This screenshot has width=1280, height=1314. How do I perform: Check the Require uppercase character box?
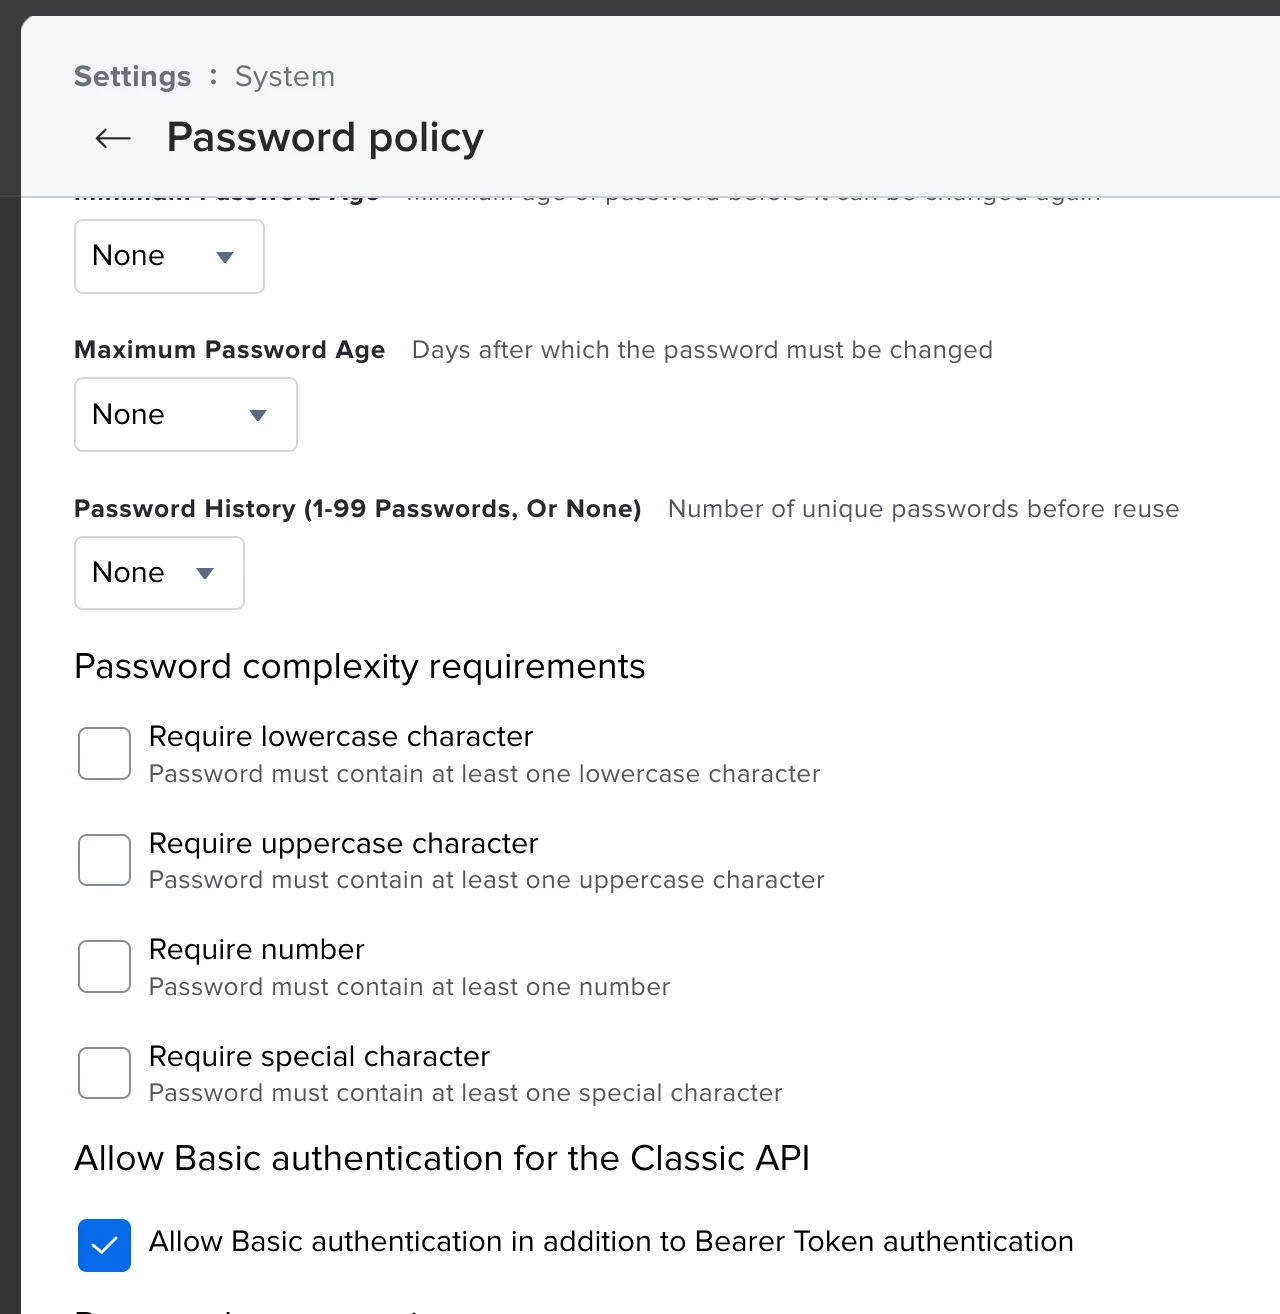click(x=105, y=860)
